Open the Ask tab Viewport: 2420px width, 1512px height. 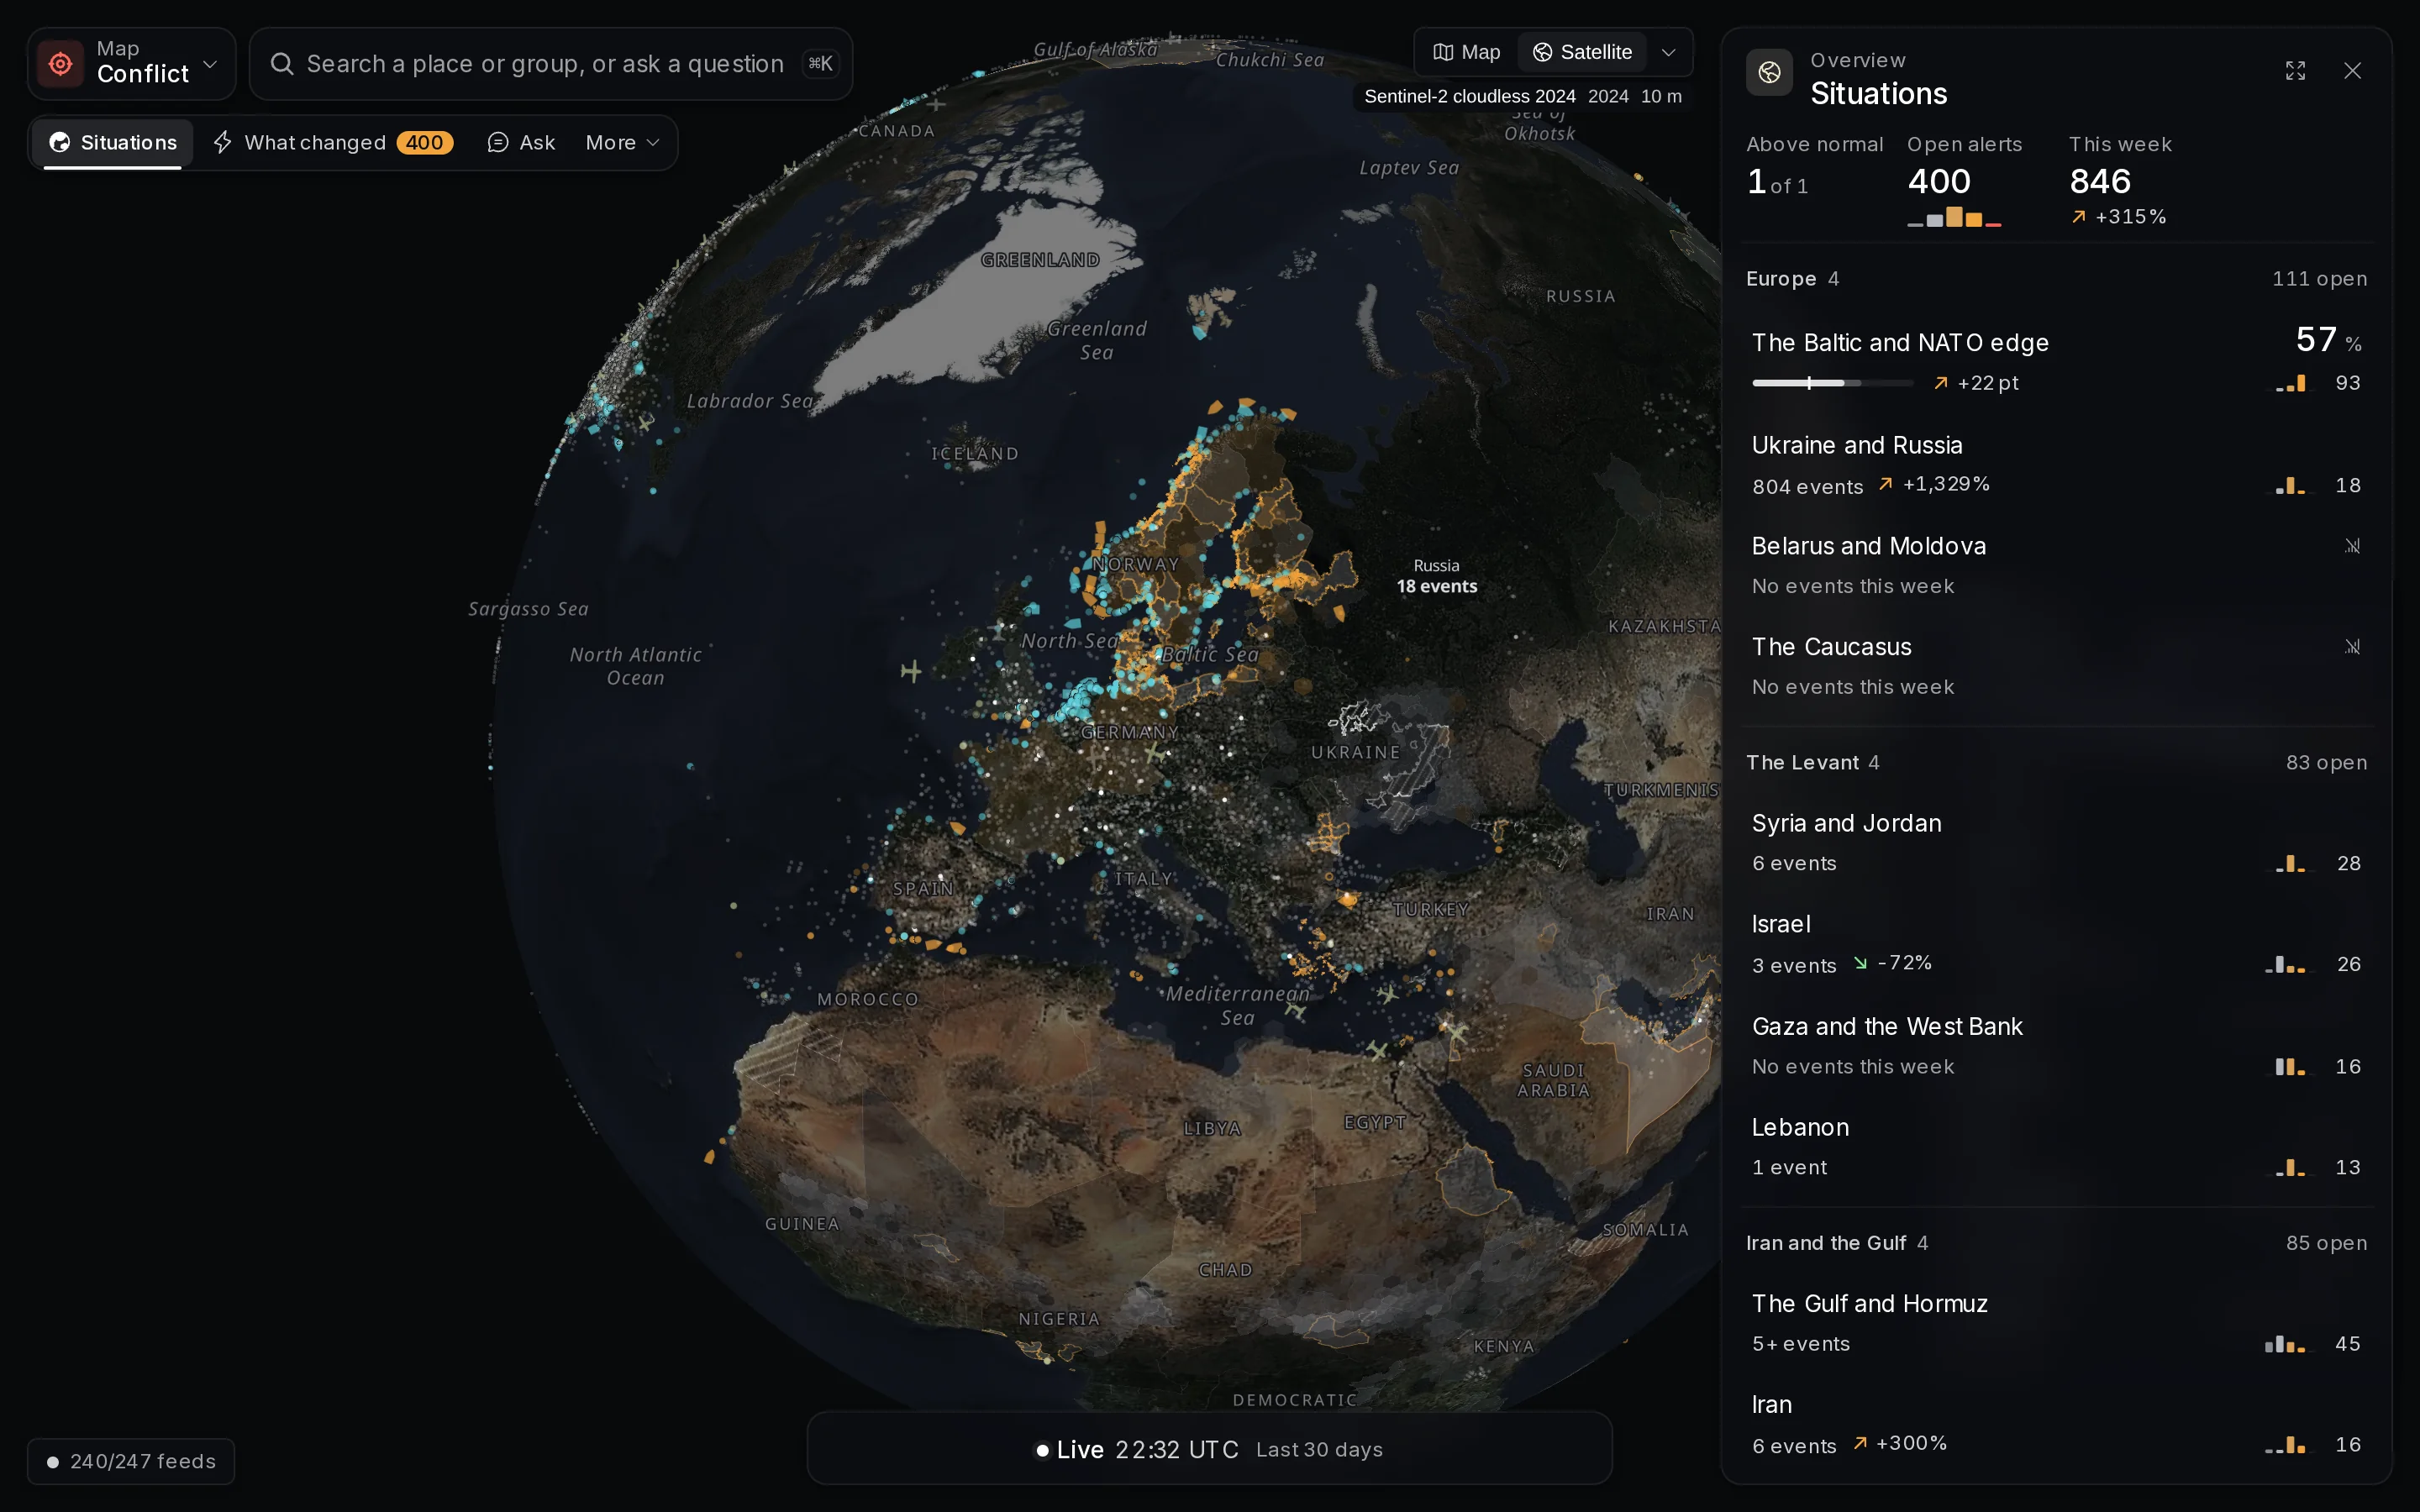tap(521, 142)
